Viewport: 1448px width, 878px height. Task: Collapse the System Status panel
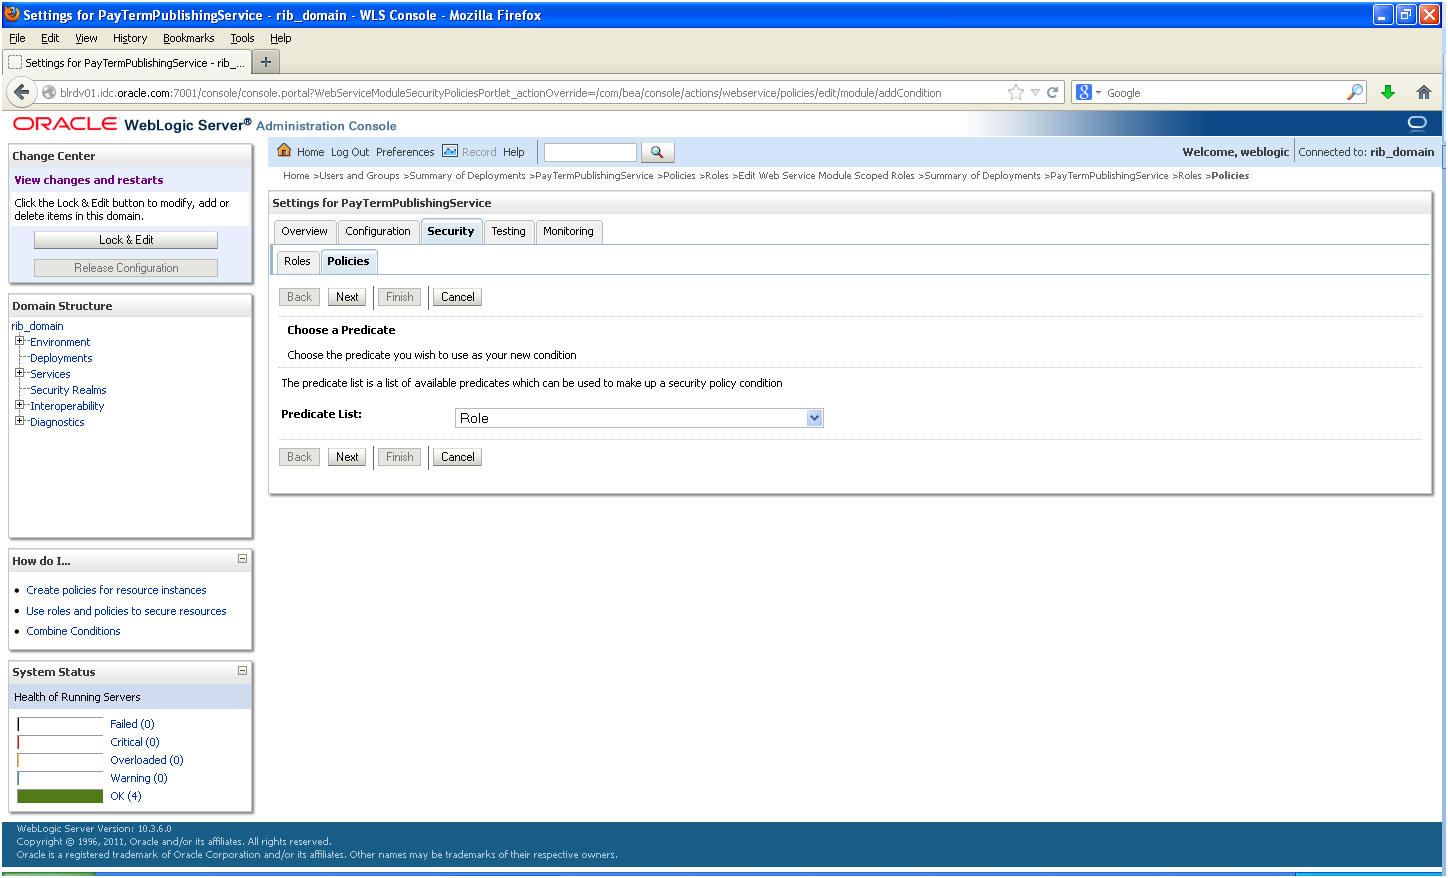[x=242, y=670]
